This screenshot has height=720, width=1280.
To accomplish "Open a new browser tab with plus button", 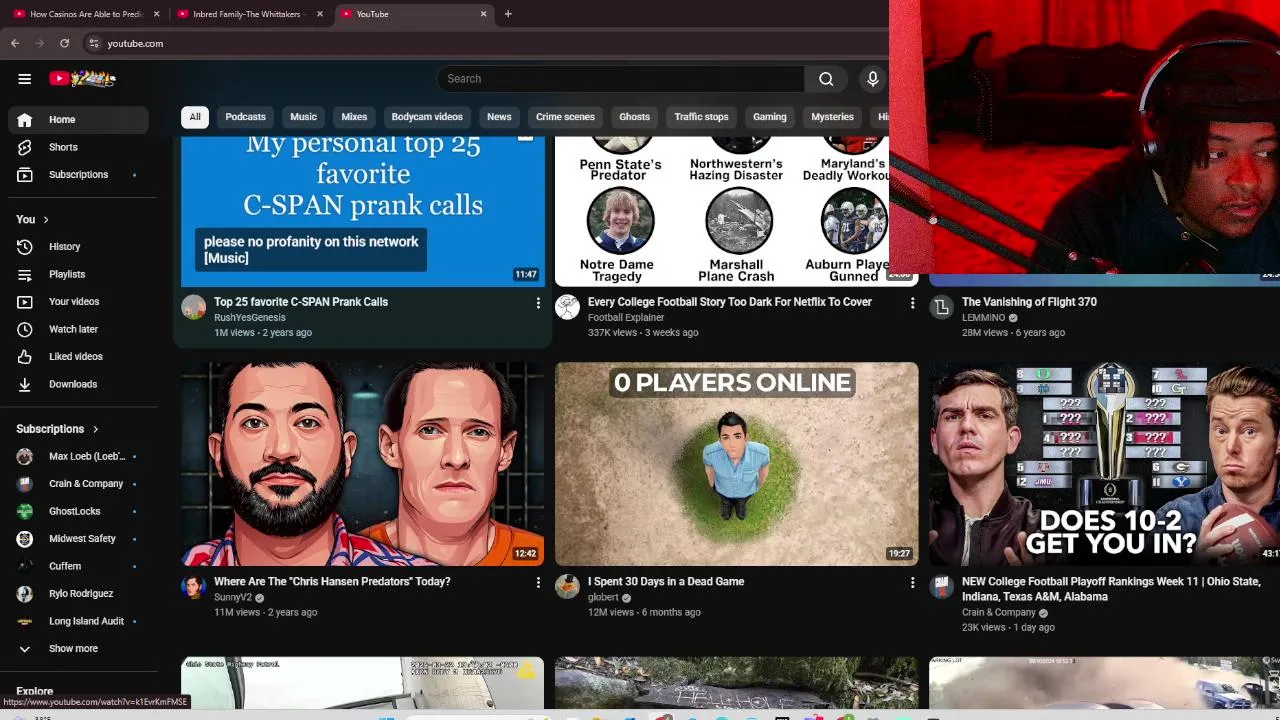I will 508,14.
